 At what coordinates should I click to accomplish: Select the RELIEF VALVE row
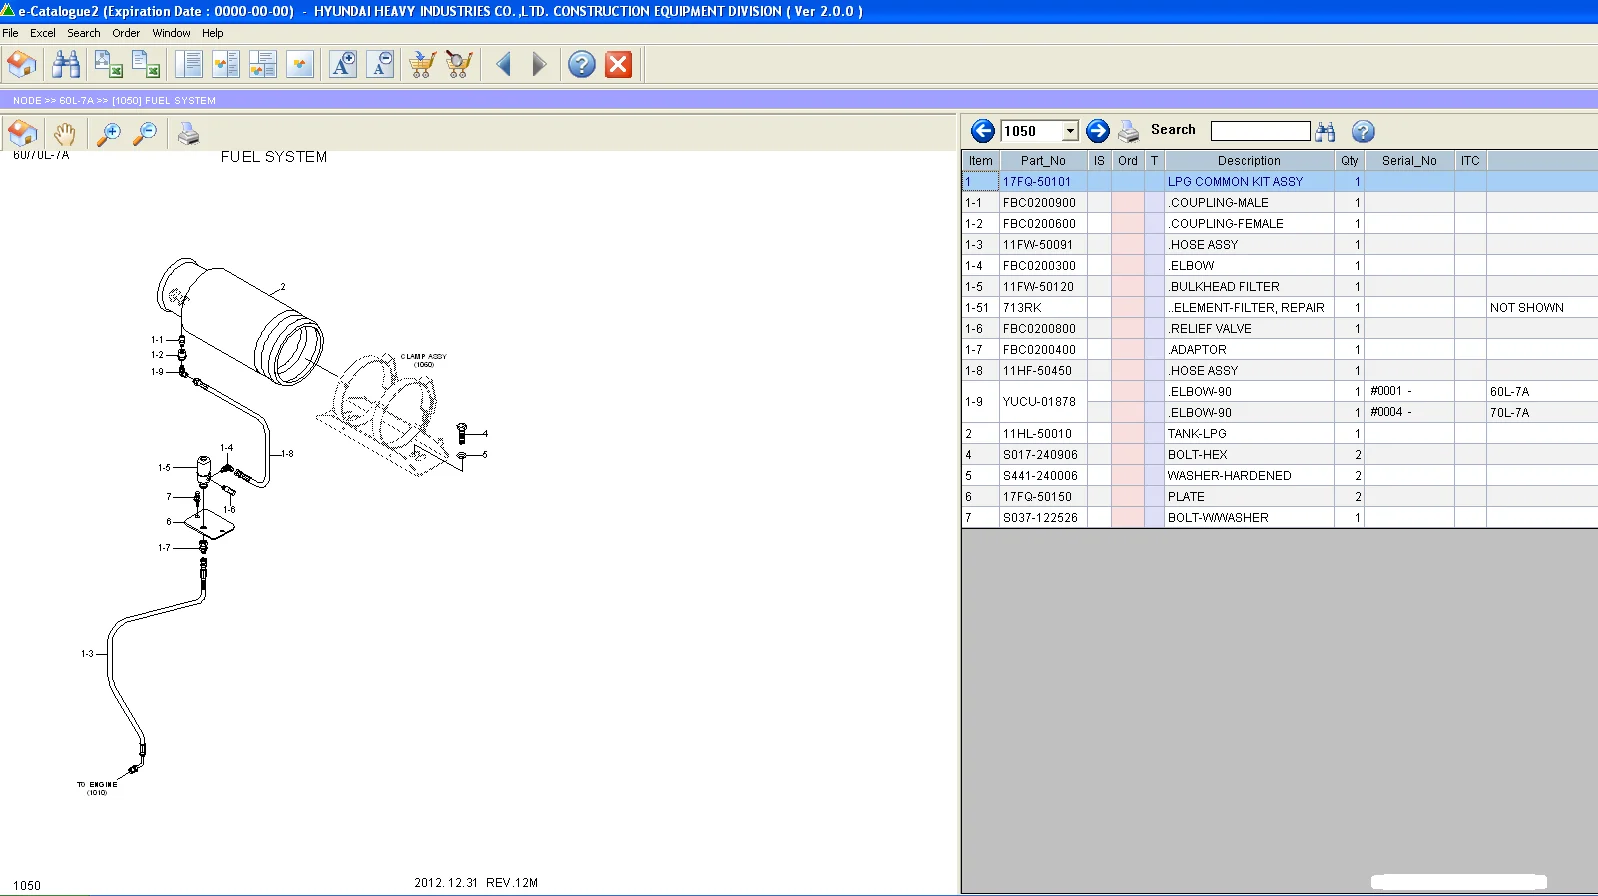pyautogui.click(x=1280, y=329)
